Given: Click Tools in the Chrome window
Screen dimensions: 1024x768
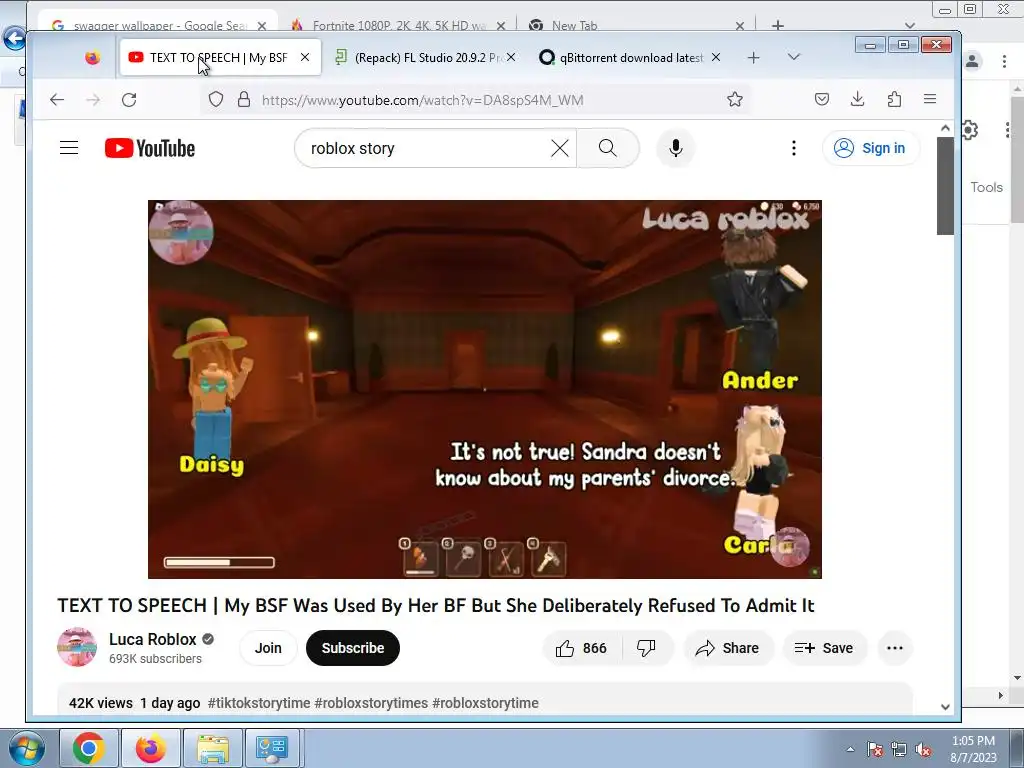Looking at the screenshot, I should pyautogui.click(x=986, y=187).
